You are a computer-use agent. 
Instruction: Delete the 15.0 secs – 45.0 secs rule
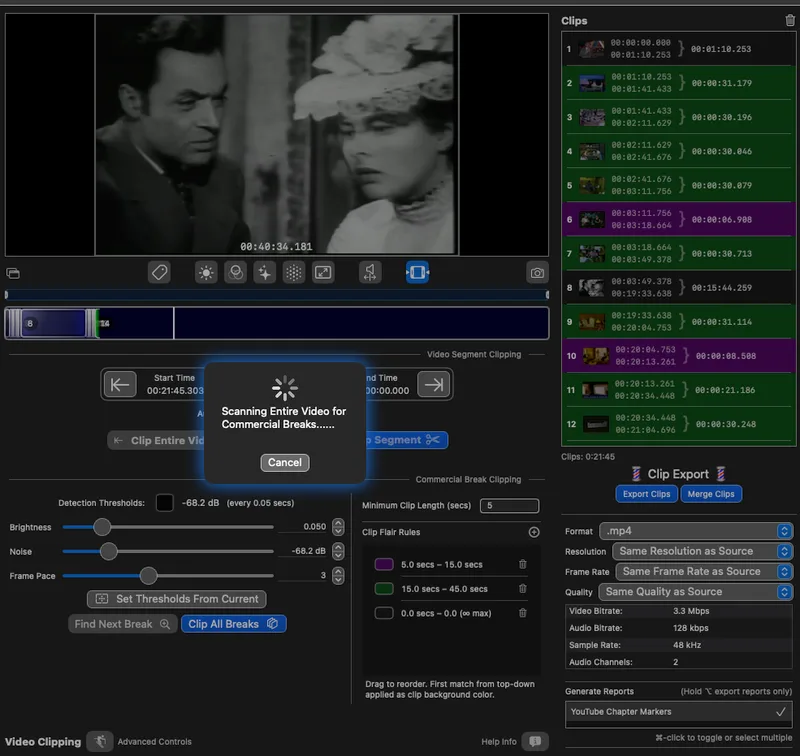point(522,589)
